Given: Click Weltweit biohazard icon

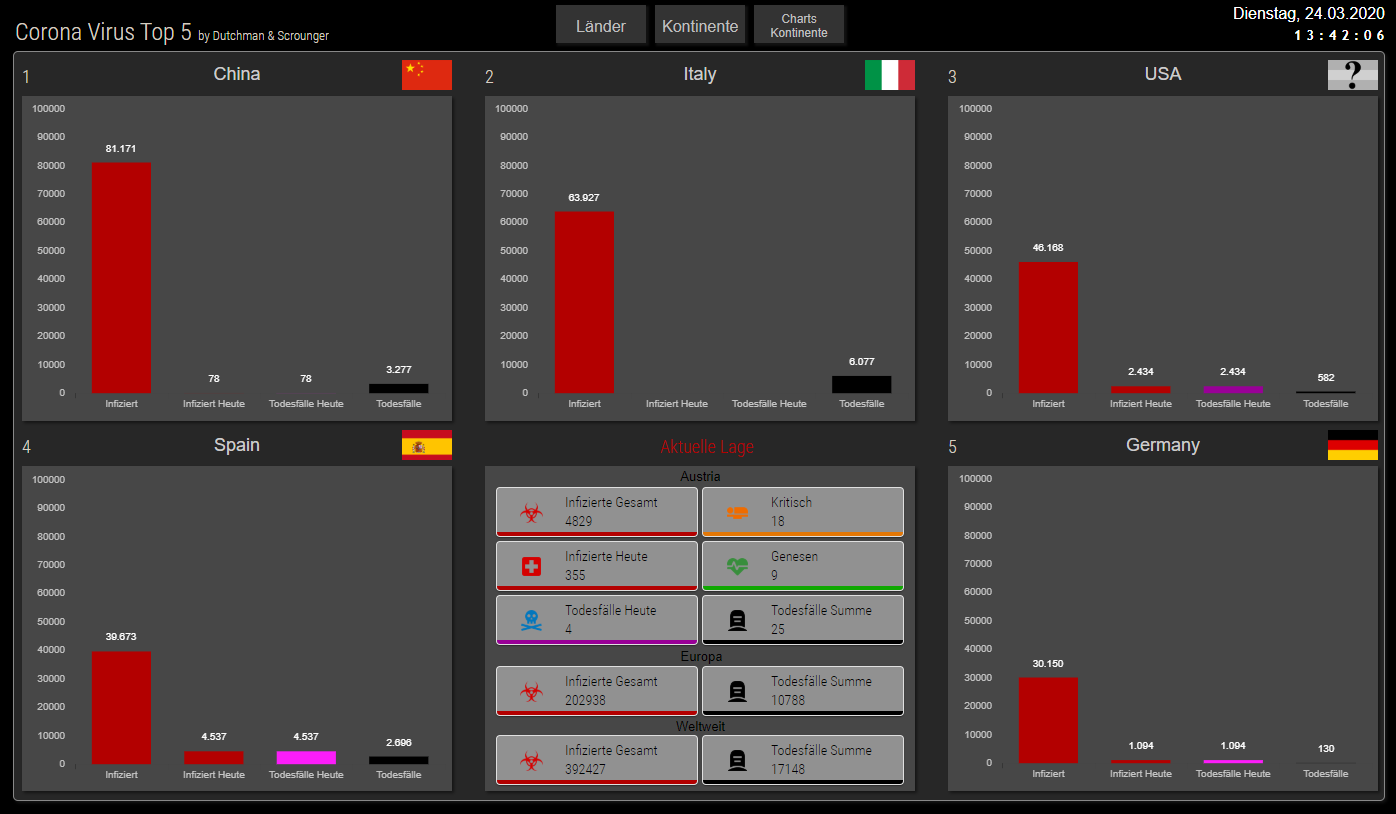Looking at the screenshot, I should coord(531,760).
